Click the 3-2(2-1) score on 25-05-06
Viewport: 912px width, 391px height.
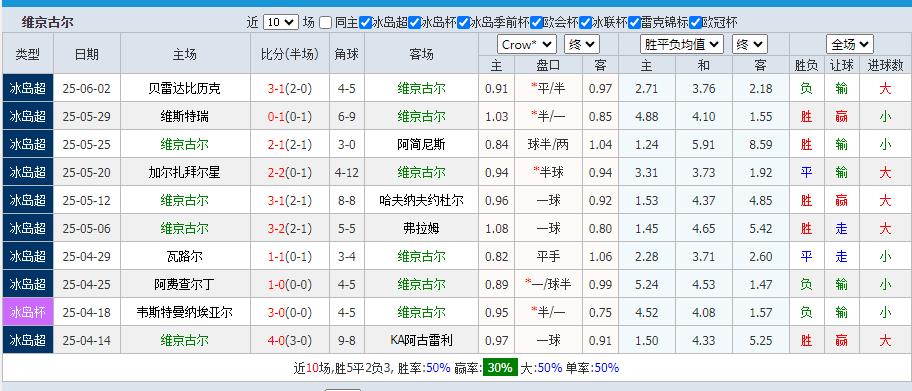(x=290, y=228)
